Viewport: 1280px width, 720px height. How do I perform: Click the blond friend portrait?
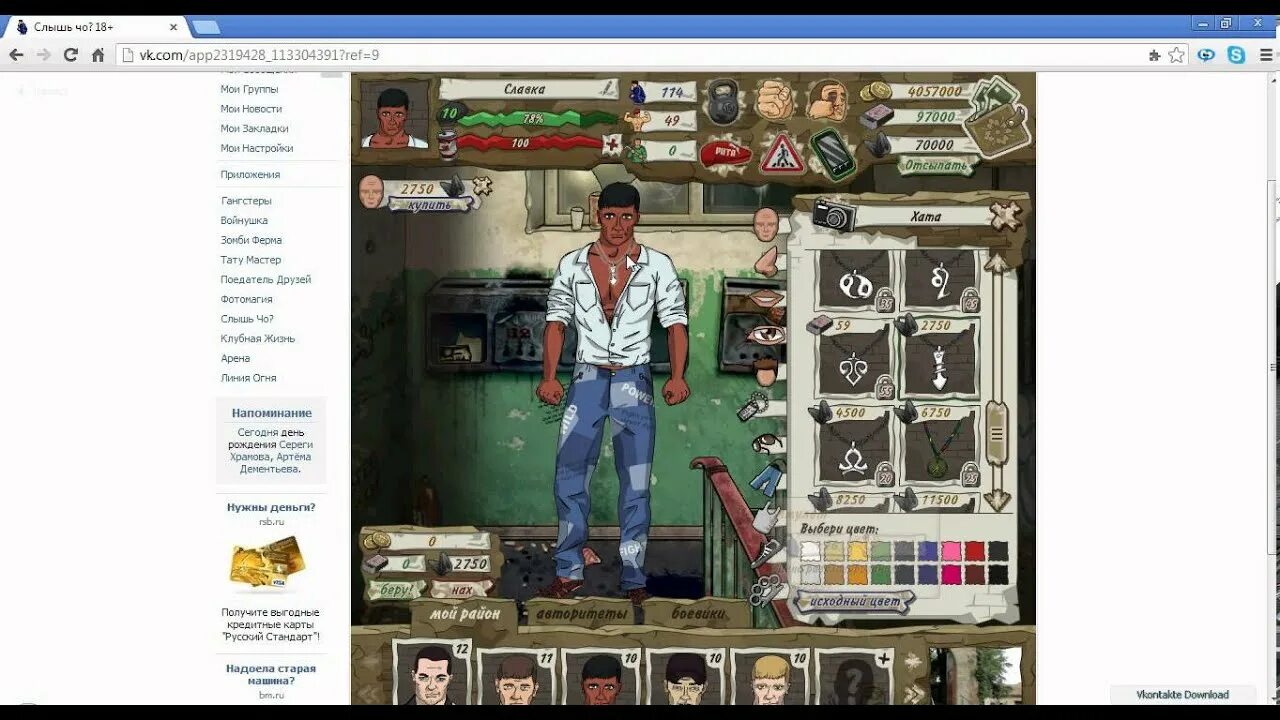click(769, 677)
